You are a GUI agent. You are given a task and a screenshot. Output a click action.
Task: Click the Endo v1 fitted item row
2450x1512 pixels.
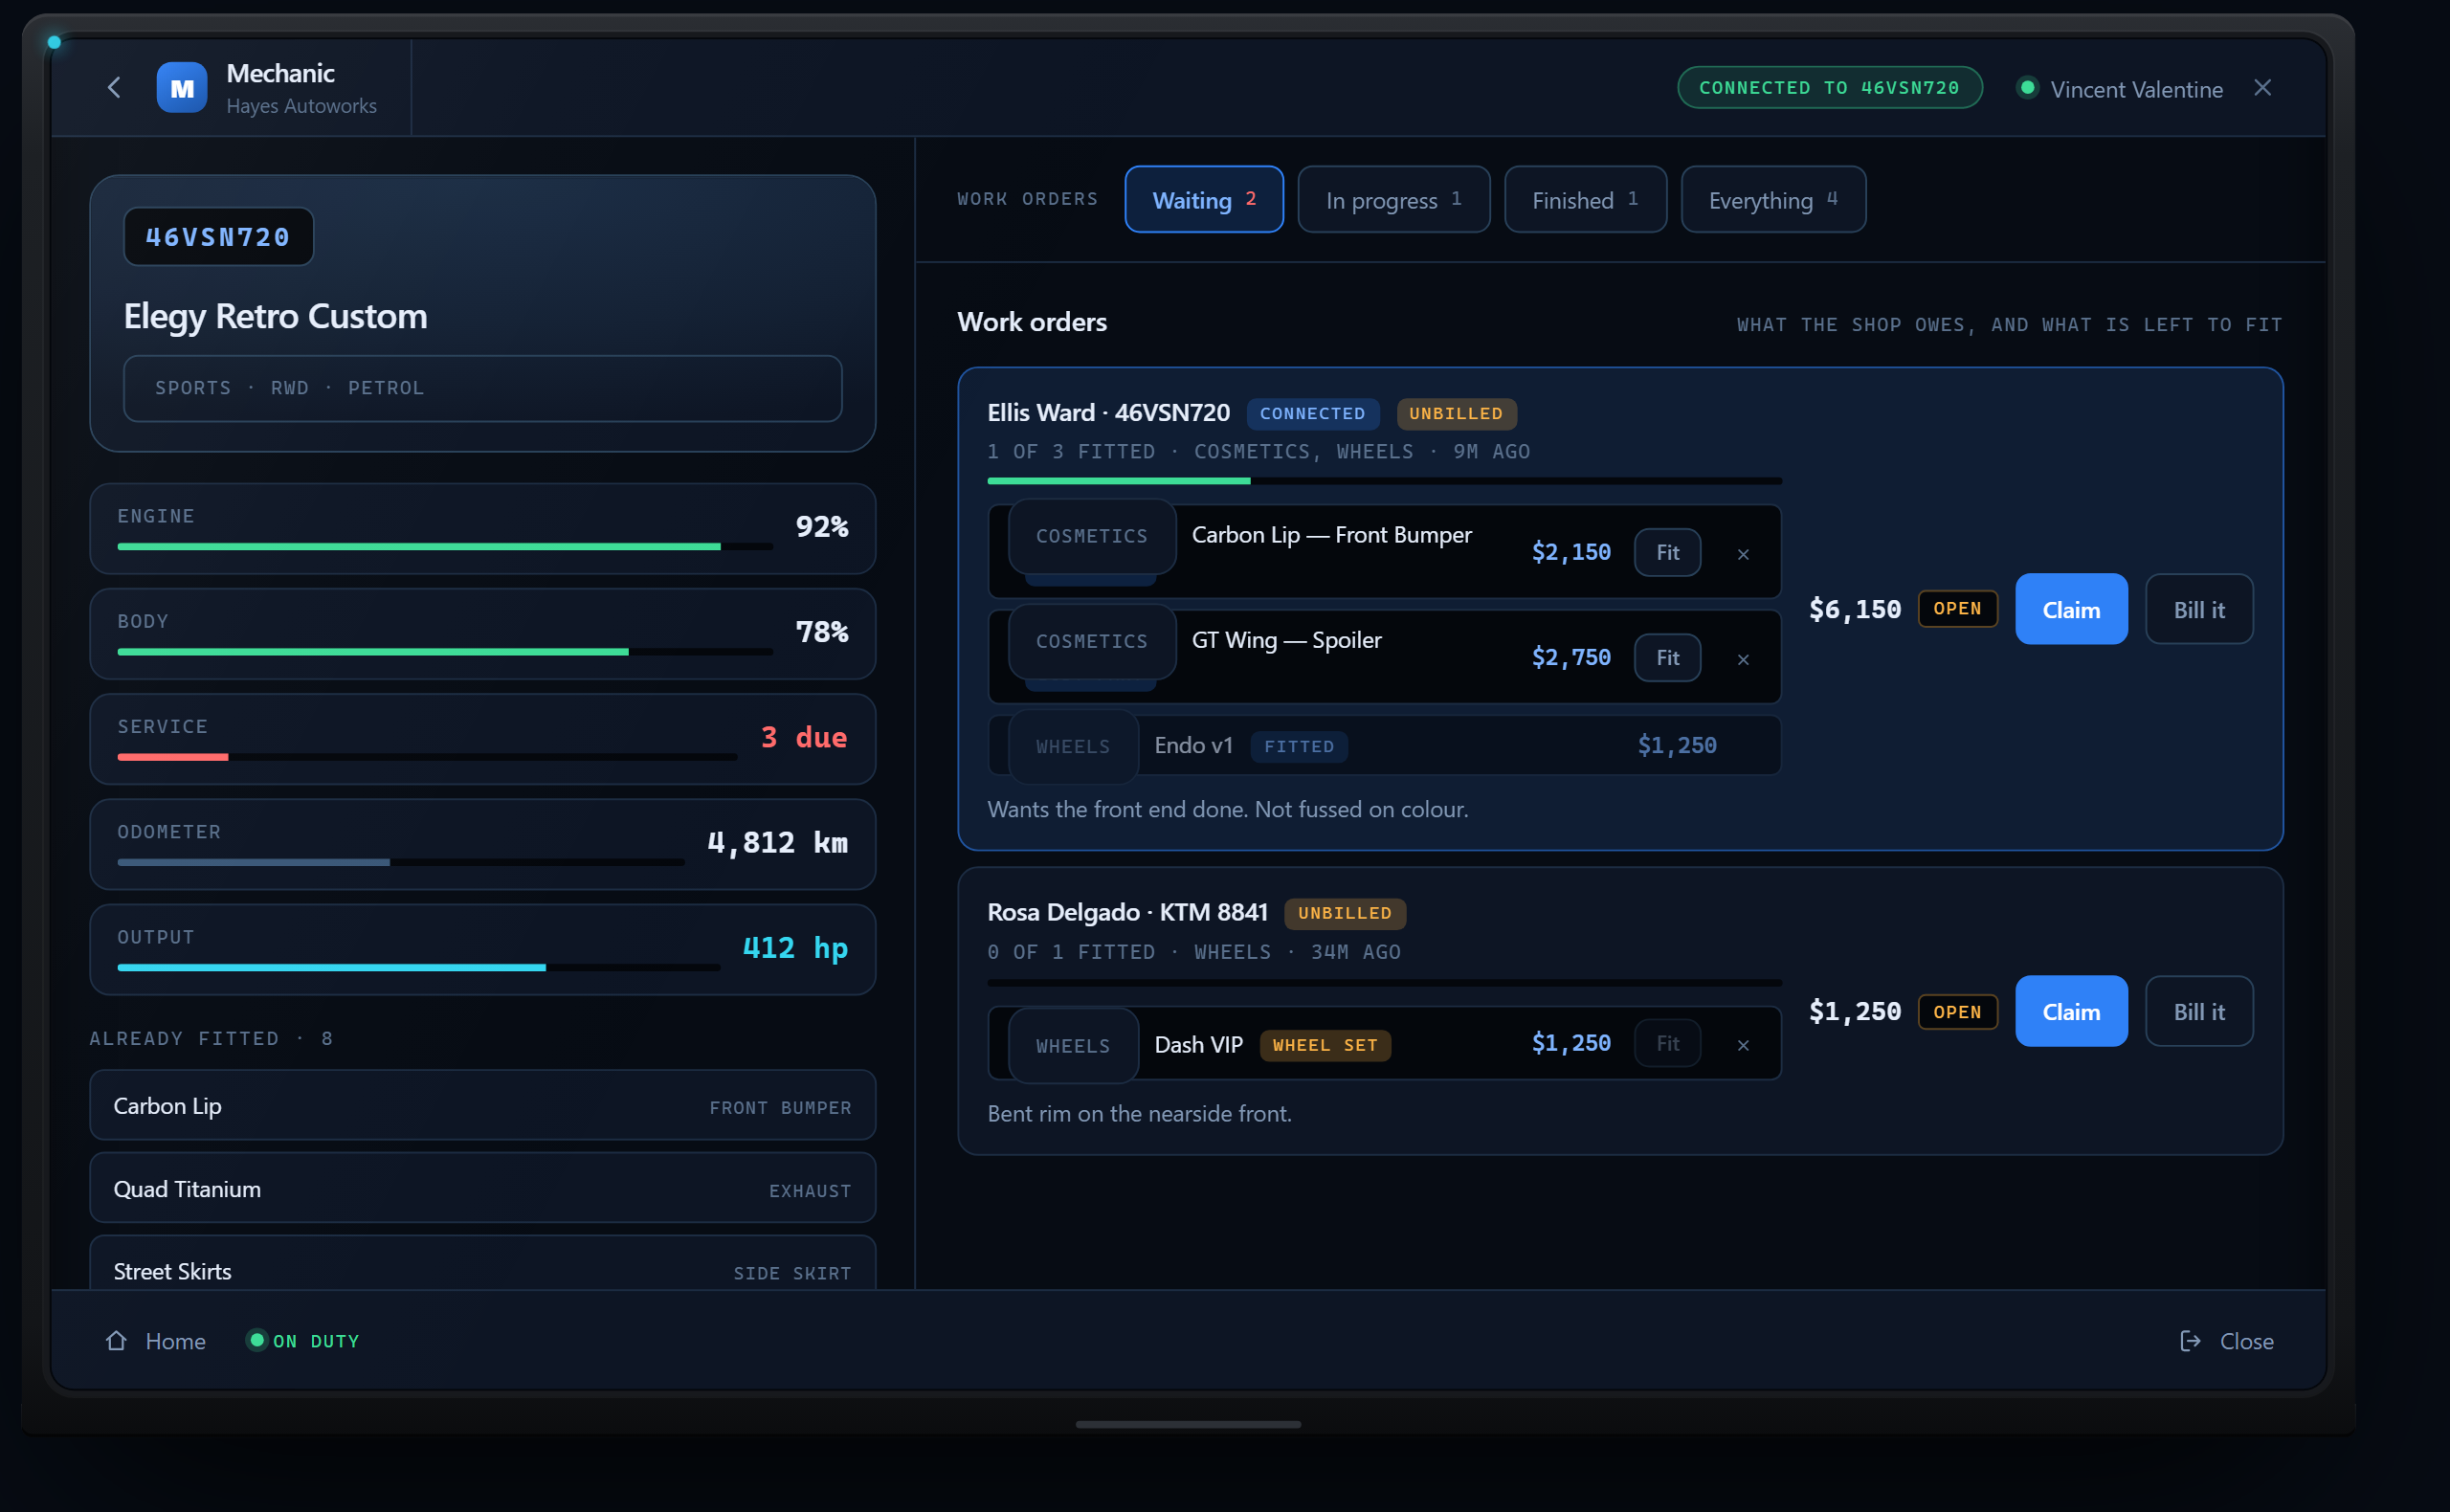tap(1384, 745)
